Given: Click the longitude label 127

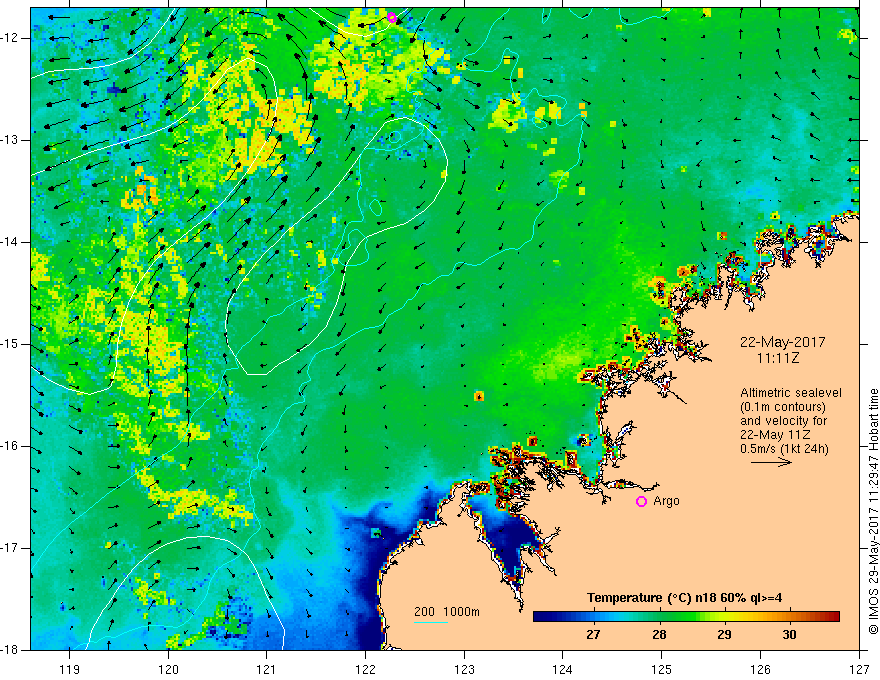Looking at the screenshot, I should coord(859,669).
